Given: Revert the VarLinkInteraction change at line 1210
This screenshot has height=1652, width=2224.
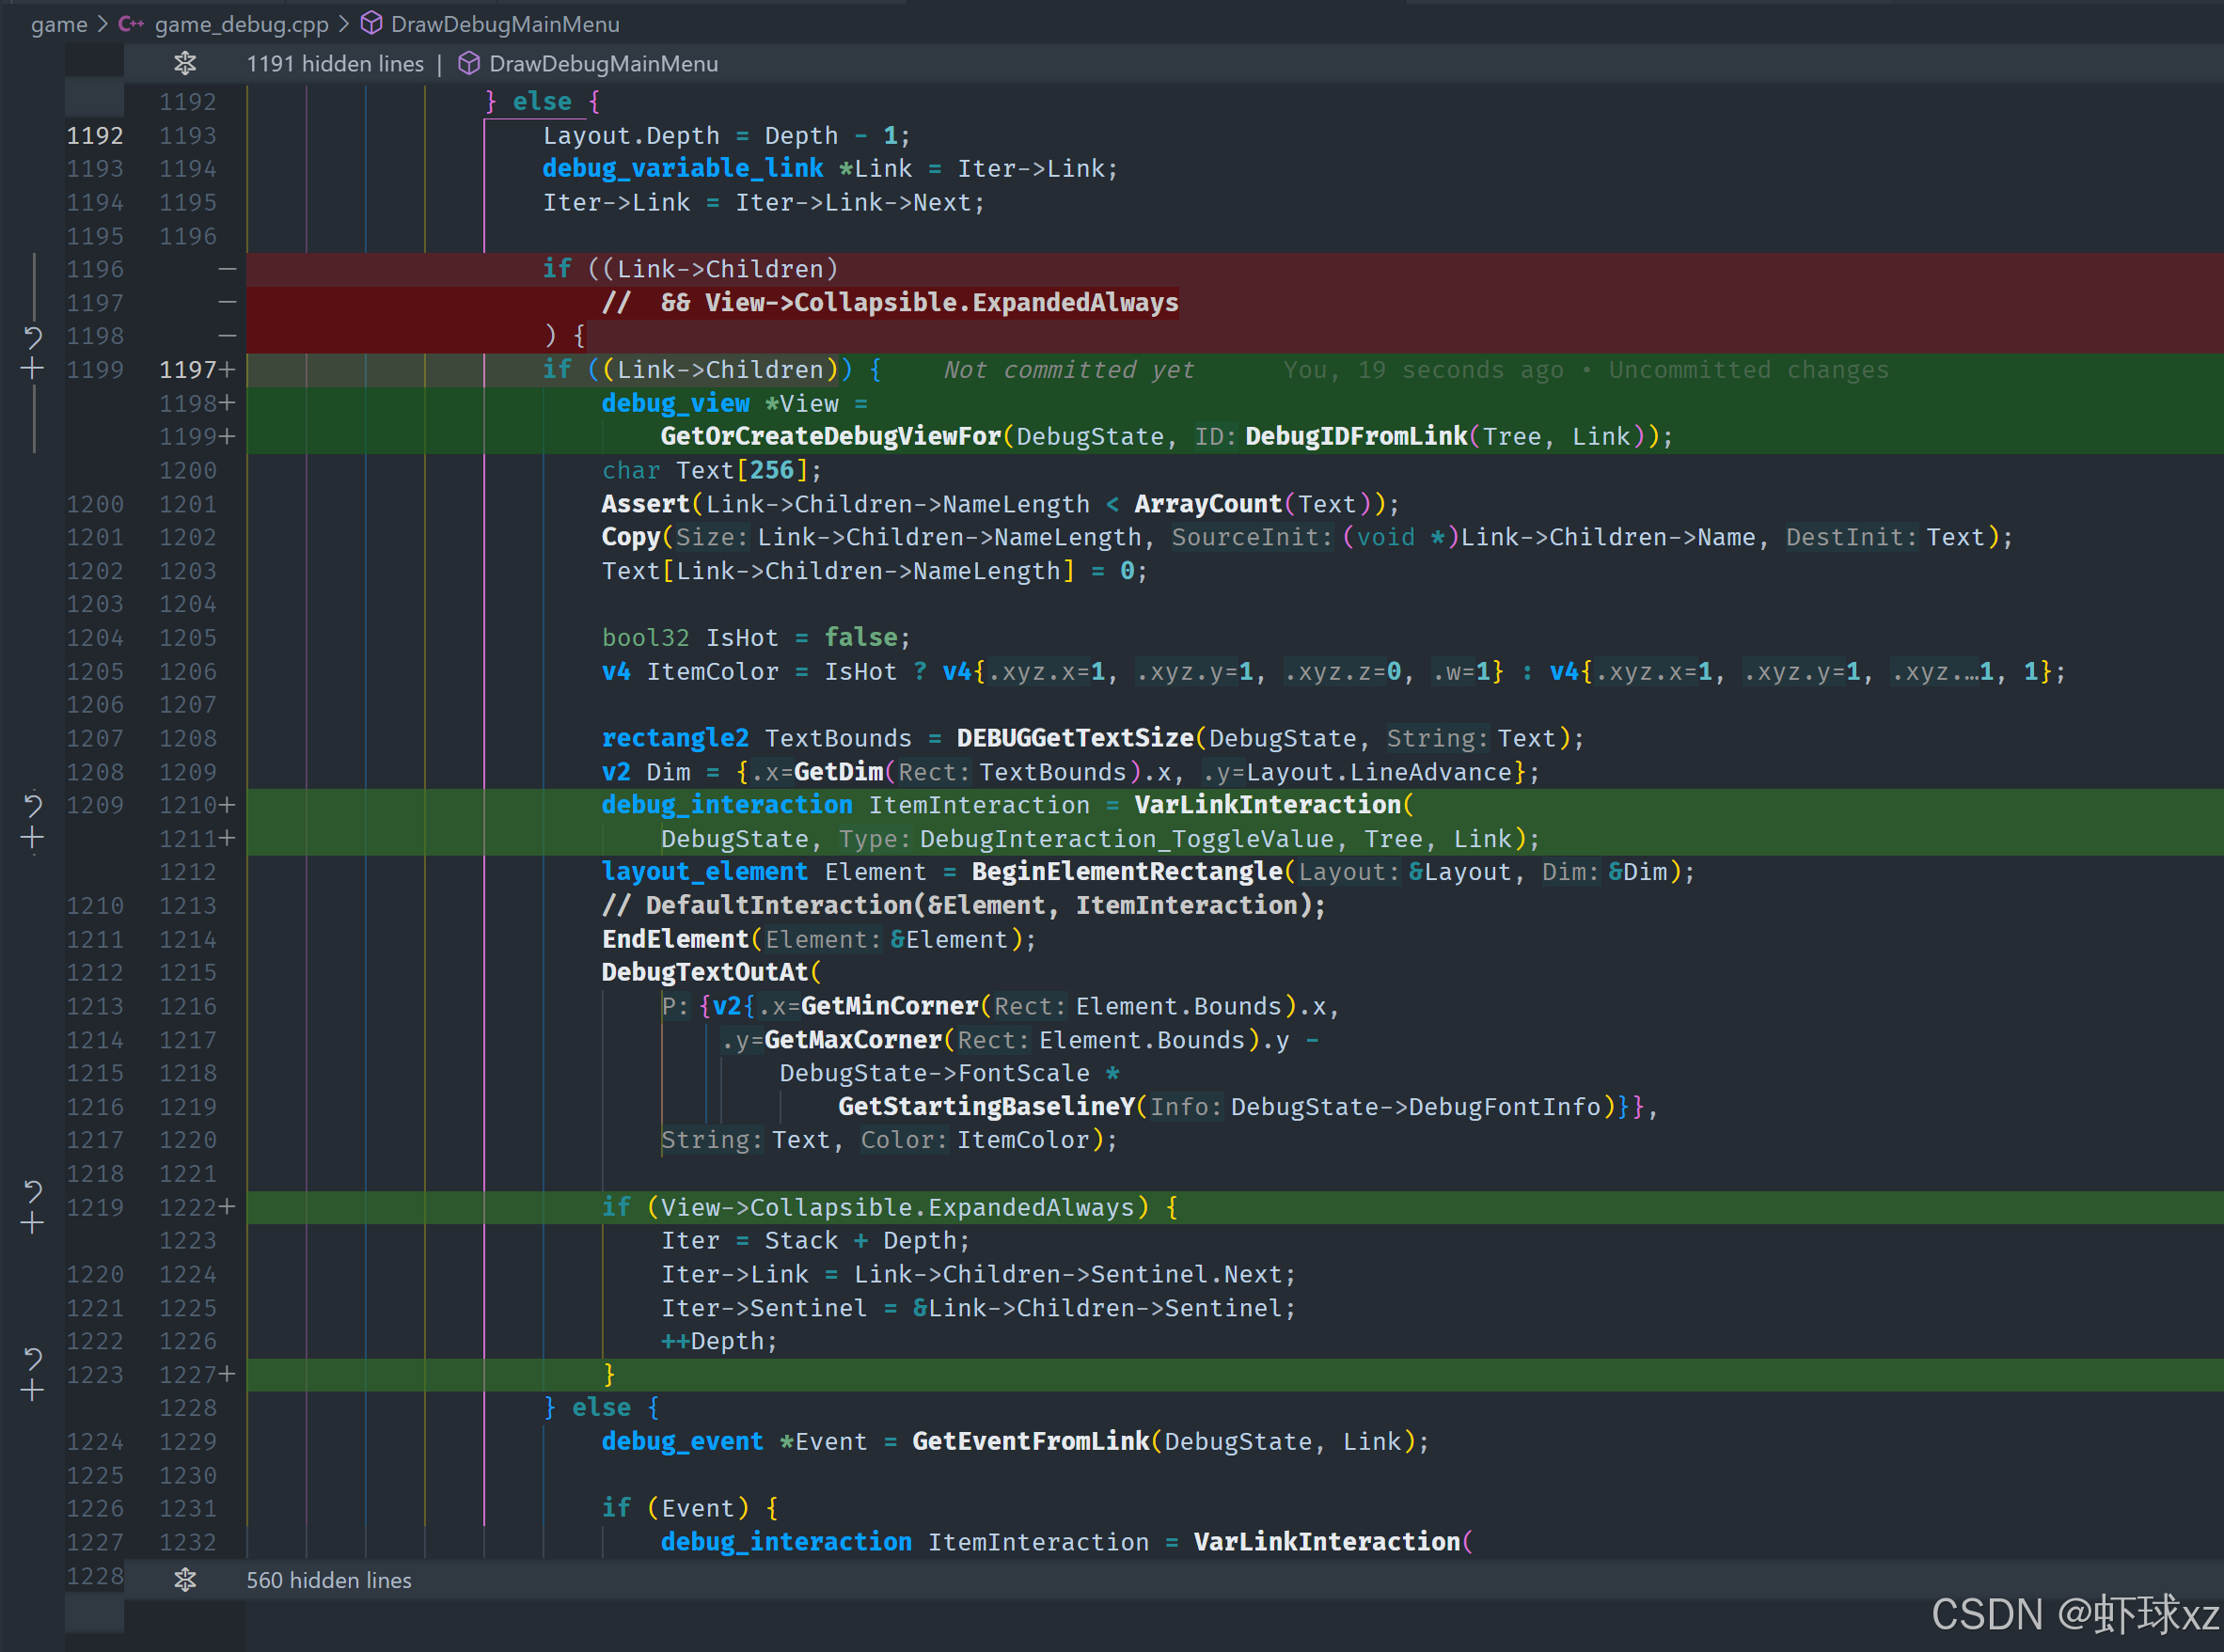Looking at the screenshot, I should 32,805.
